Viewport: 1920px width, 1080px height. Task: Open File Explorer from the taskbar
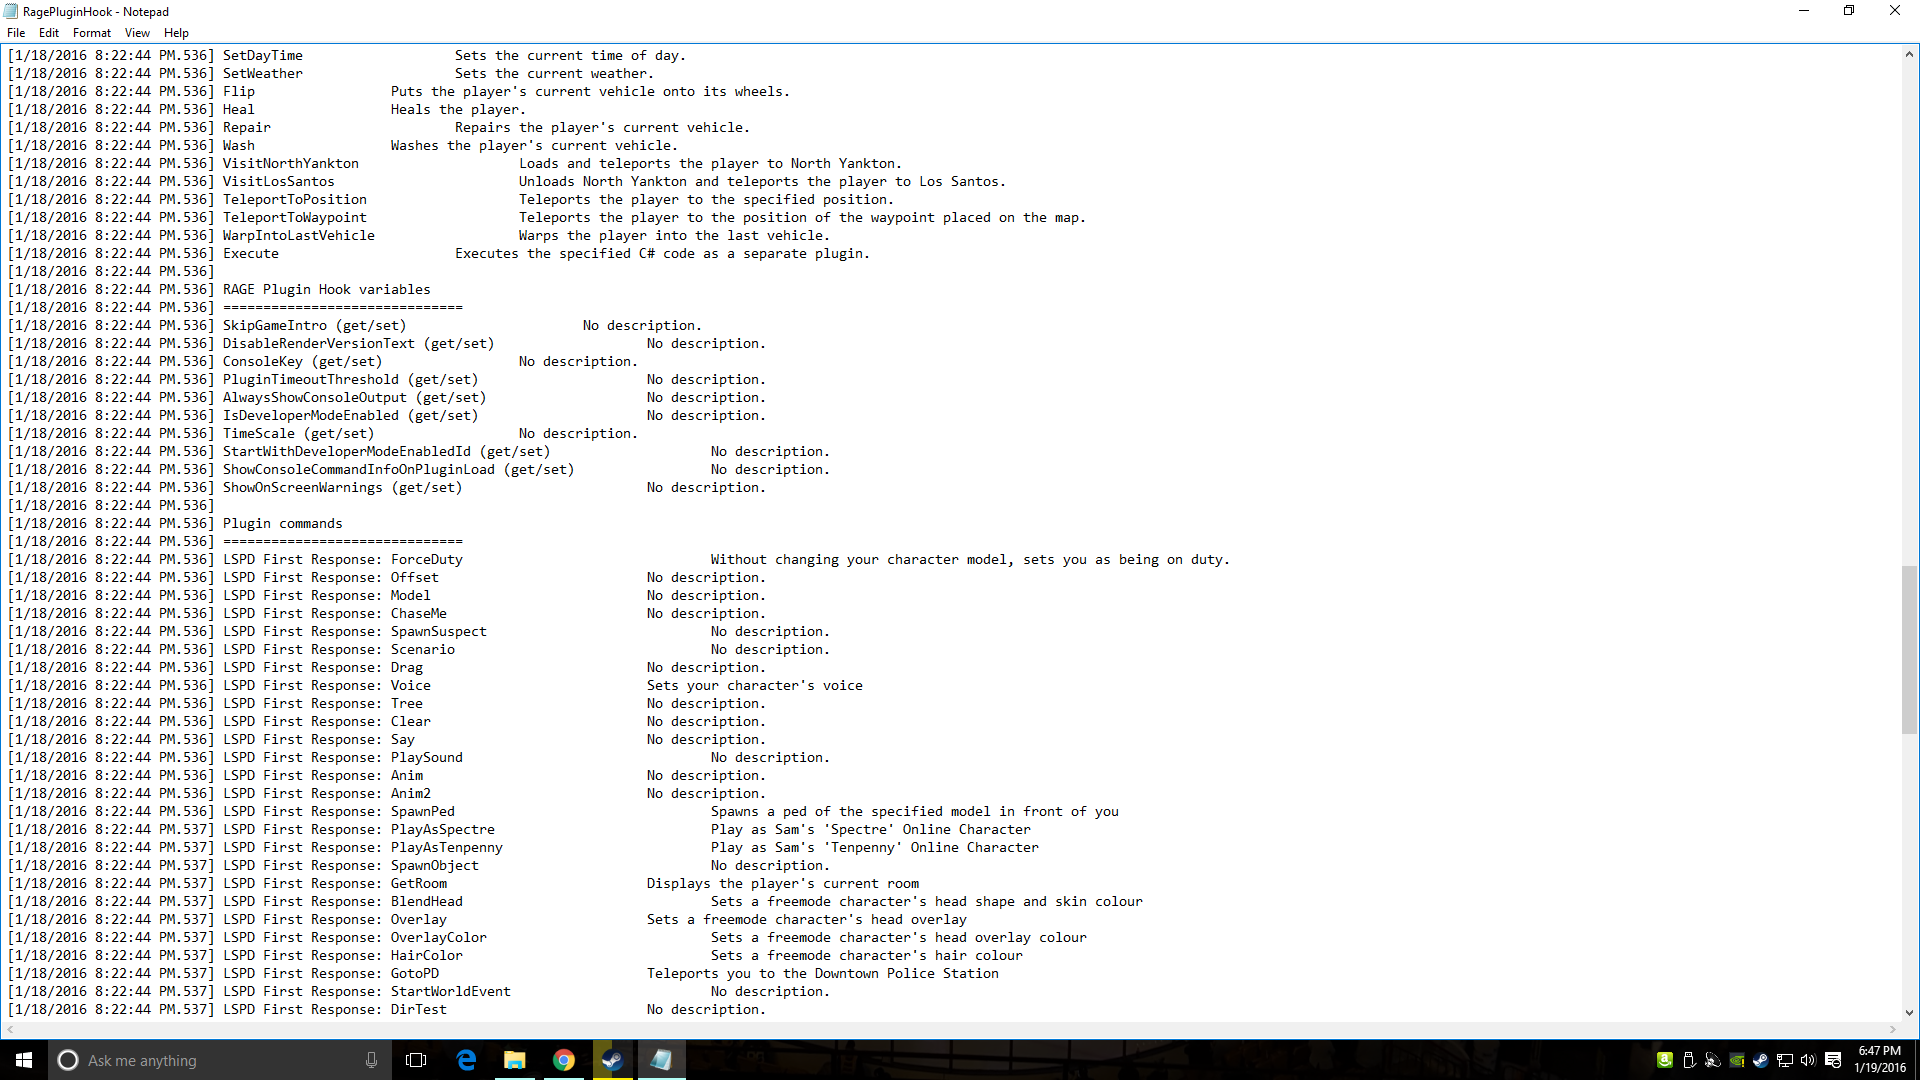[x=515, y=1060]
